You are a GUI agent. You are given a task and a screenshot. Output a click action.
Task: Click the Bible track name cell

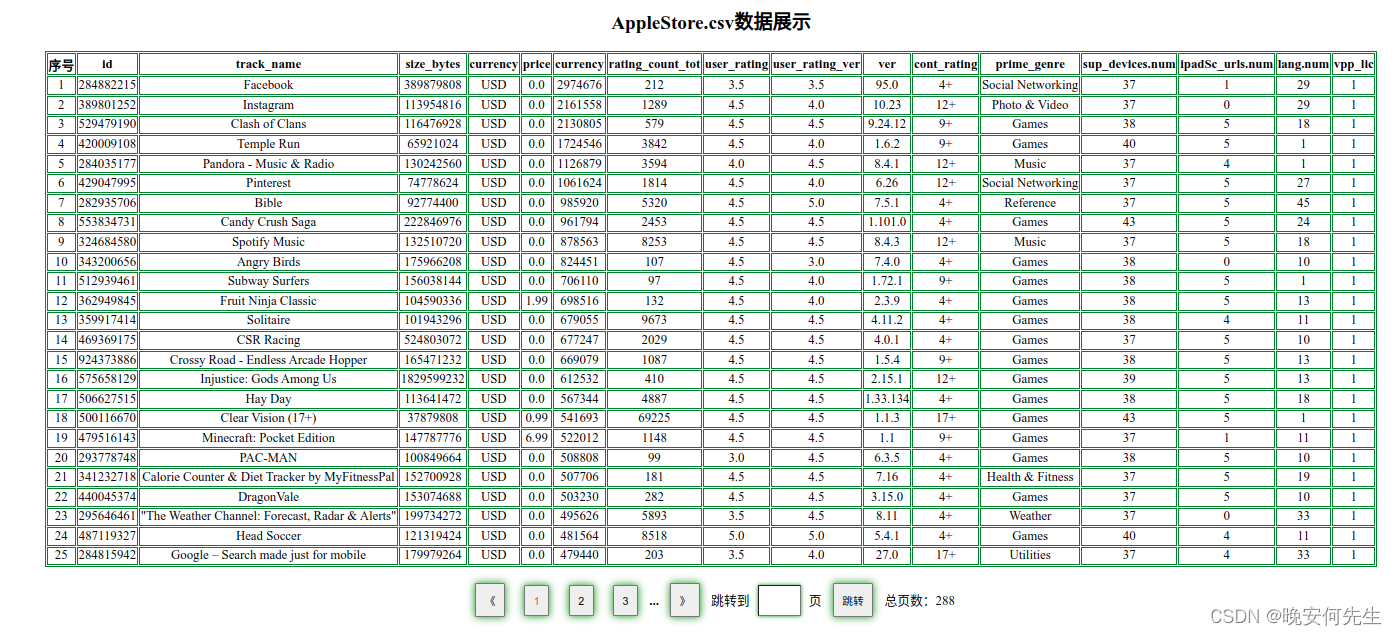(268, 203)
